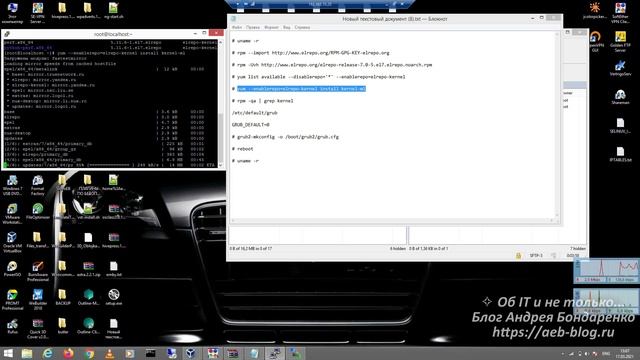This screenshot has height=360, width=640.
Task: Open the SoftEther VPN Client desktop icon
Action: pos(620,13)
